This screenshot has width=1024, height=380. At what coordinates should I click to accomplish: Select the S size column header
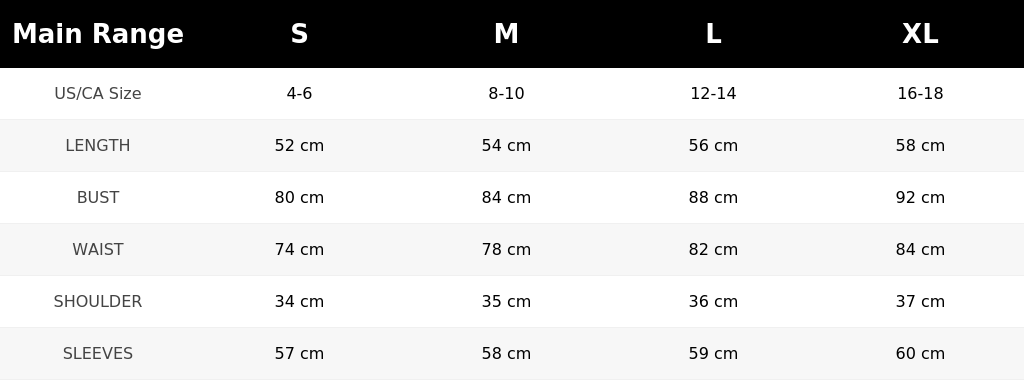[299, 34]
